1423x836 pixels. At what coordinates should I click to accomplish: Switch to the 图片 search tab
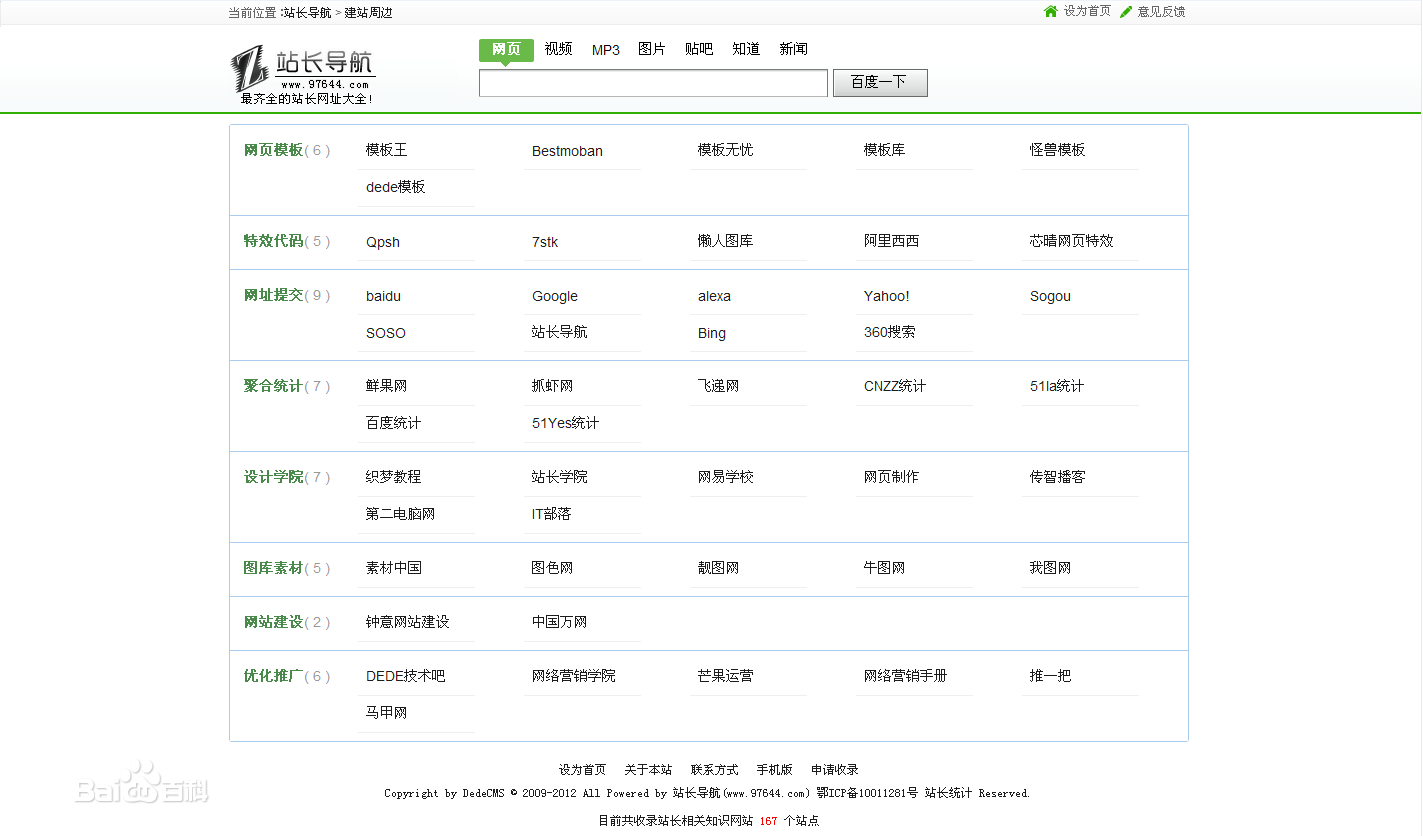pyautogui.click(x=652, y=48)
